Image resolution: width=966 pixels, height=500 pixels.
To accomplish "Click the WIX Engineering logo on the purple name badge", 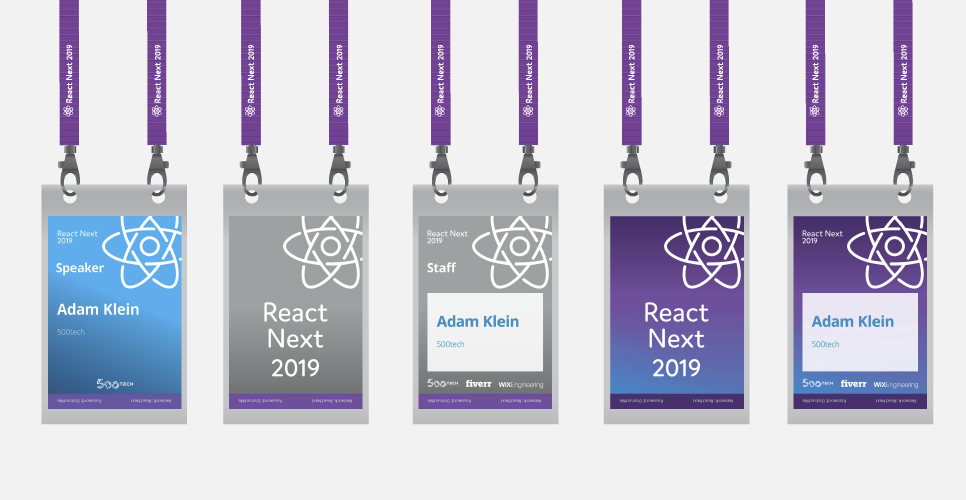I will point(896,385).
